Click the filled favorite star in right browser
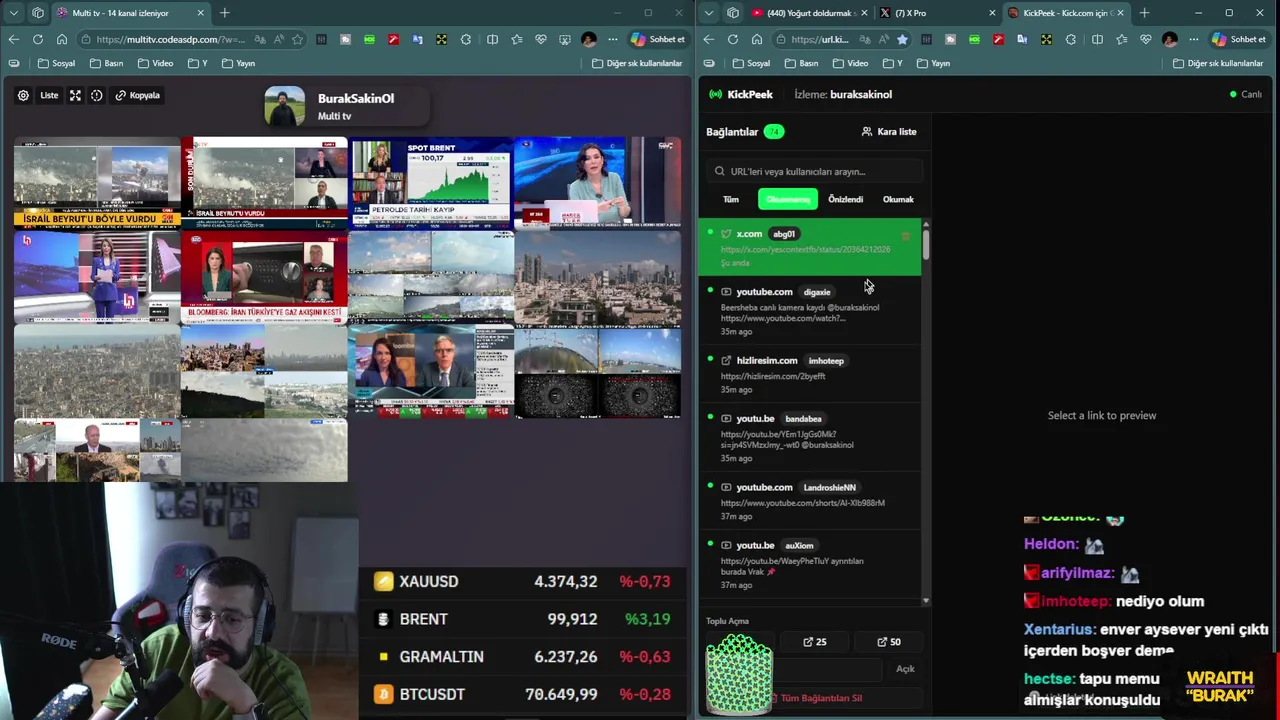The image size is (1280, 720). click(902, 39)
